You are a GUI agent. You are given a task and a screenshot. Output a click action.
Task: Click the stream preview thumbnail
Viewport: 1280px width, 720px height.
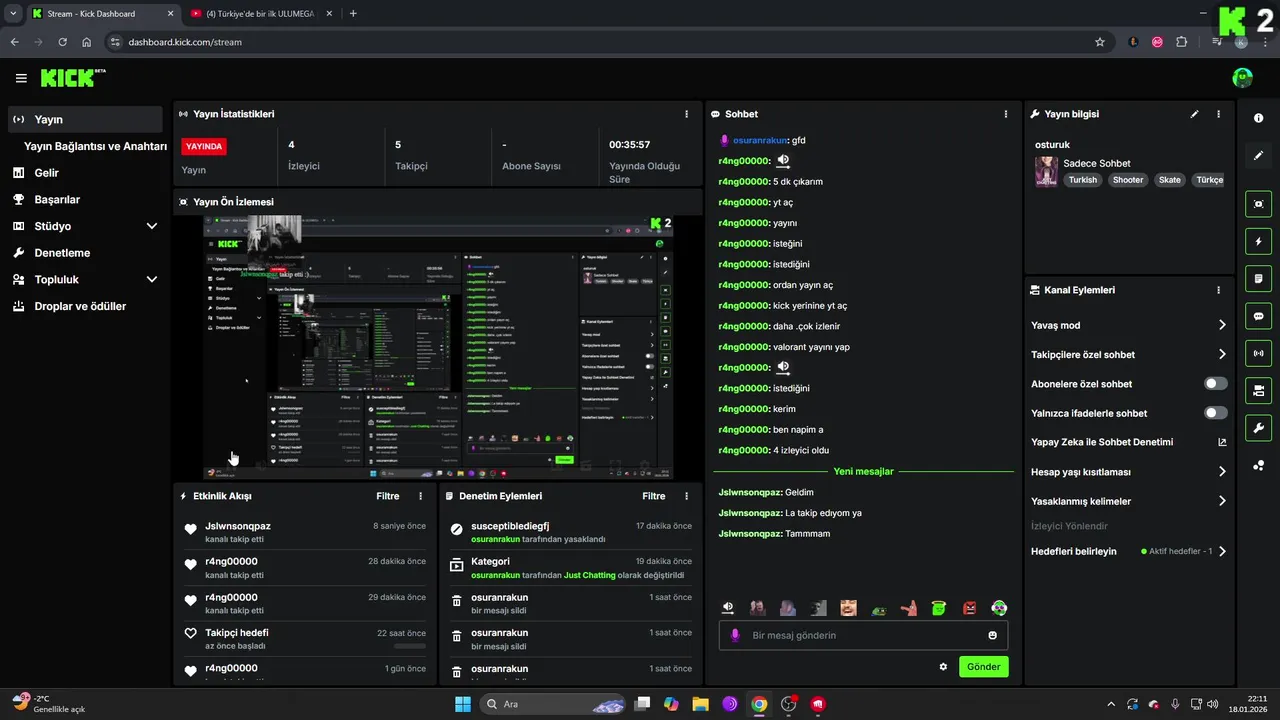[437, 347]
